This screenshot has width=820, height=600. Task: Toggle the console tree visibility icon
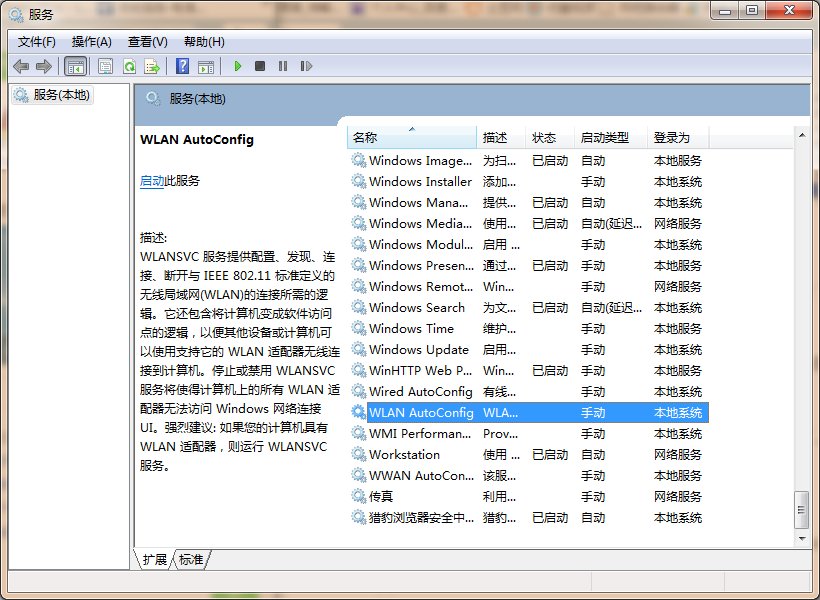pyautogui.click(x=75, y=66)
